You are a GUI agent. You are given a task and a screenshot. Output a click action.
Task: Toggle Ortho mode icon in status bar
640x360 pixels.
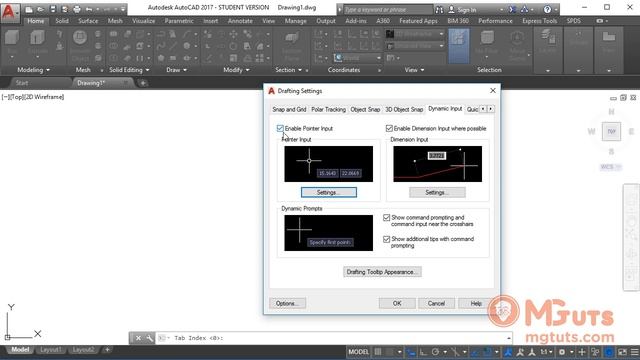click(423, 352)
